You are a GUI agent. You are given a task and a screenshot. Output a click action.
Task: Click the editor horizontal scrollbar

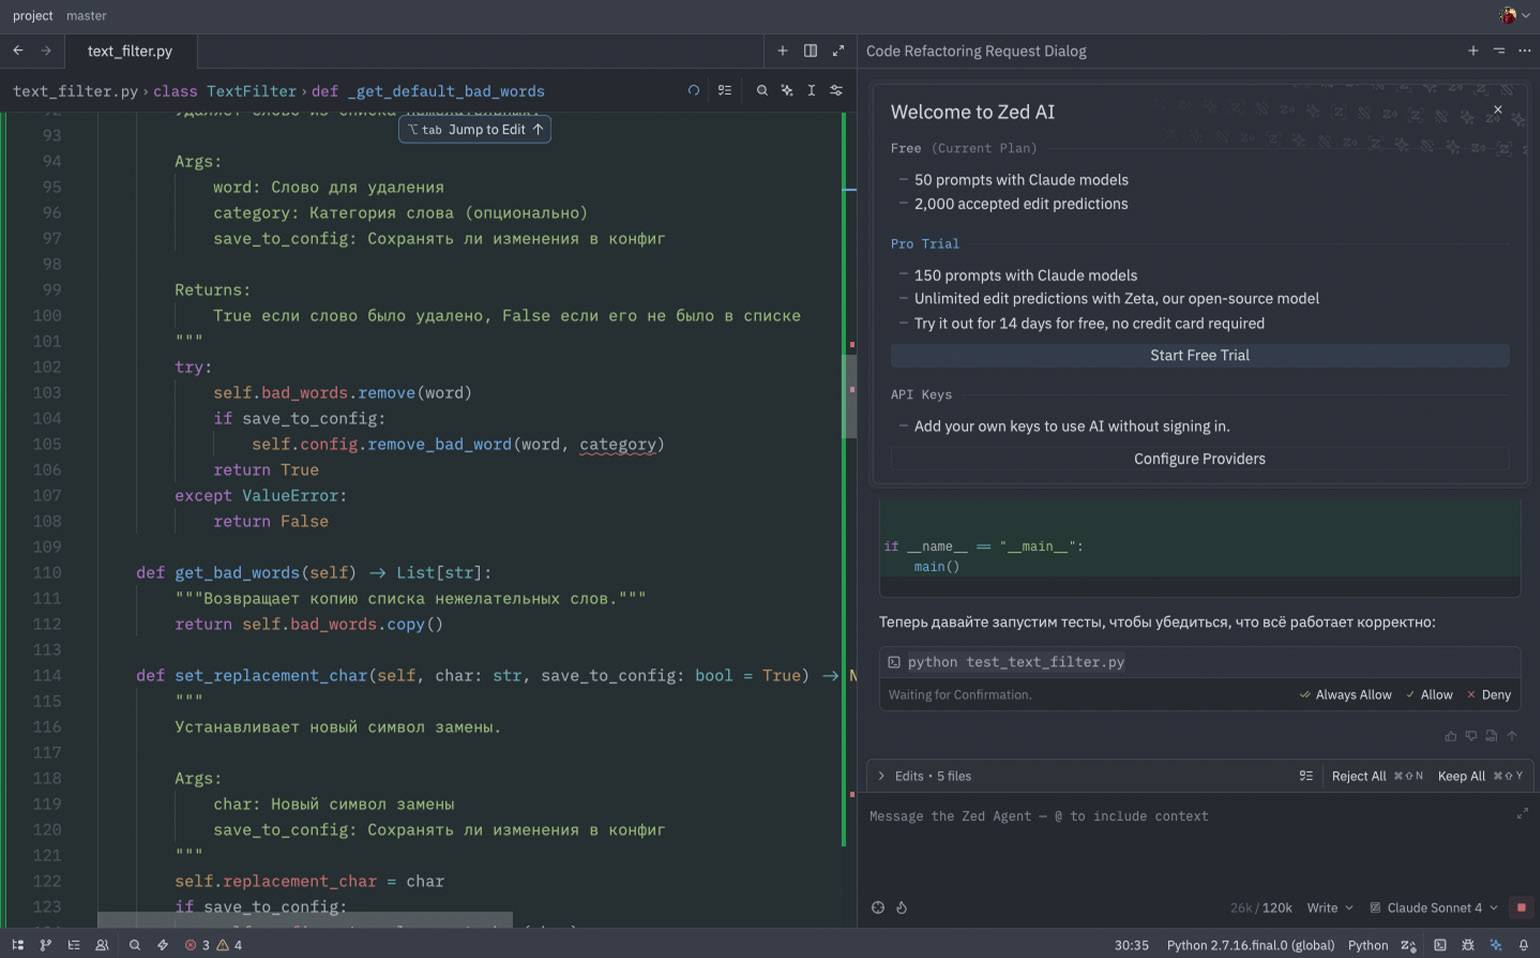coord(305,919)
